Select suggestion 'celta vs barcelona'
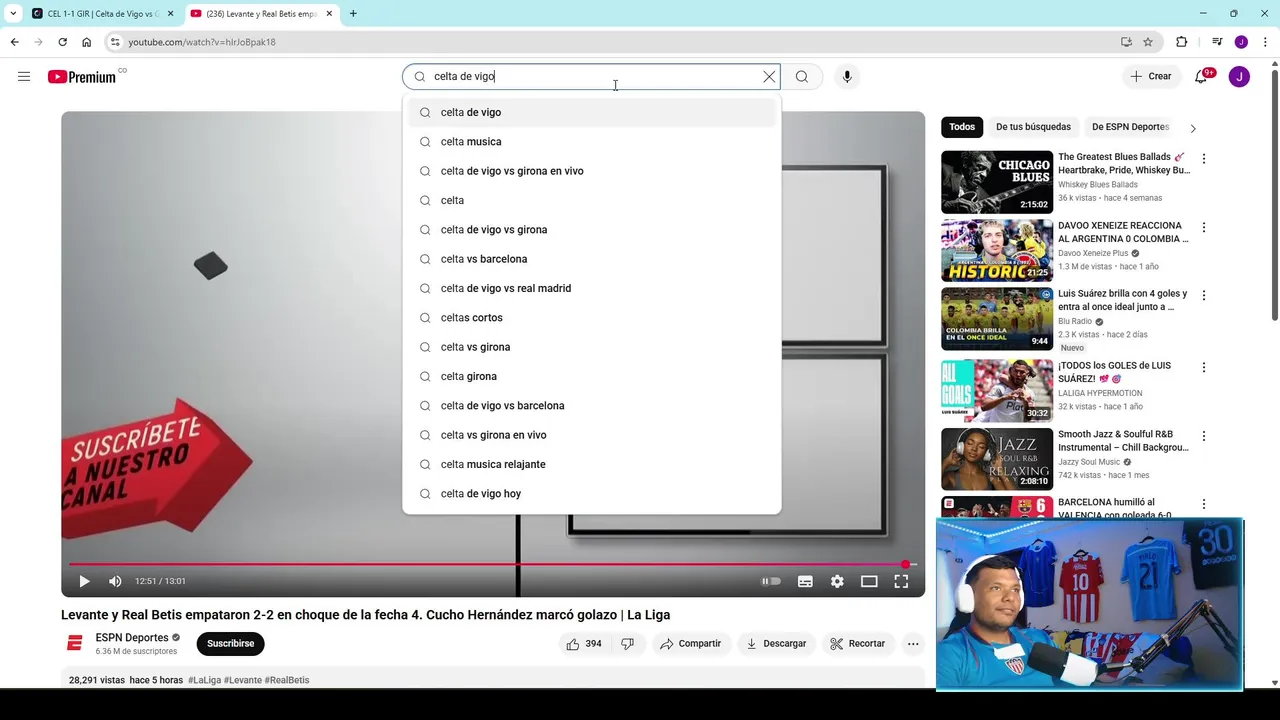 pos(591,259)
